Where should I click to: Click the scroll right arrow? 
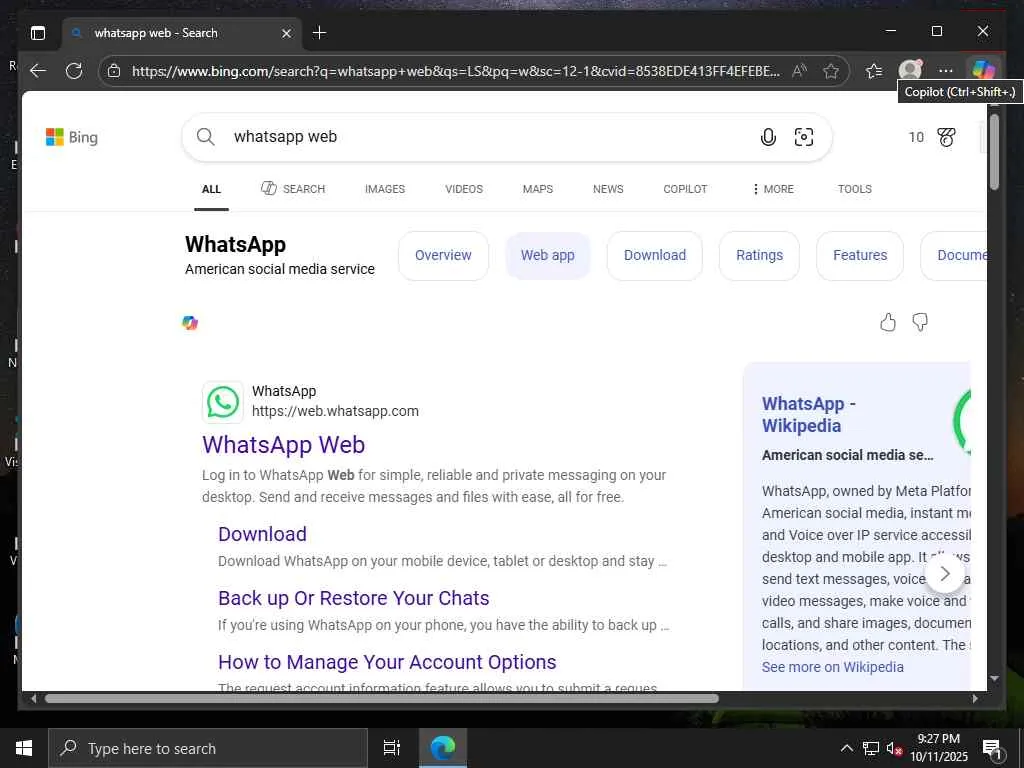[x=975, y=698]
